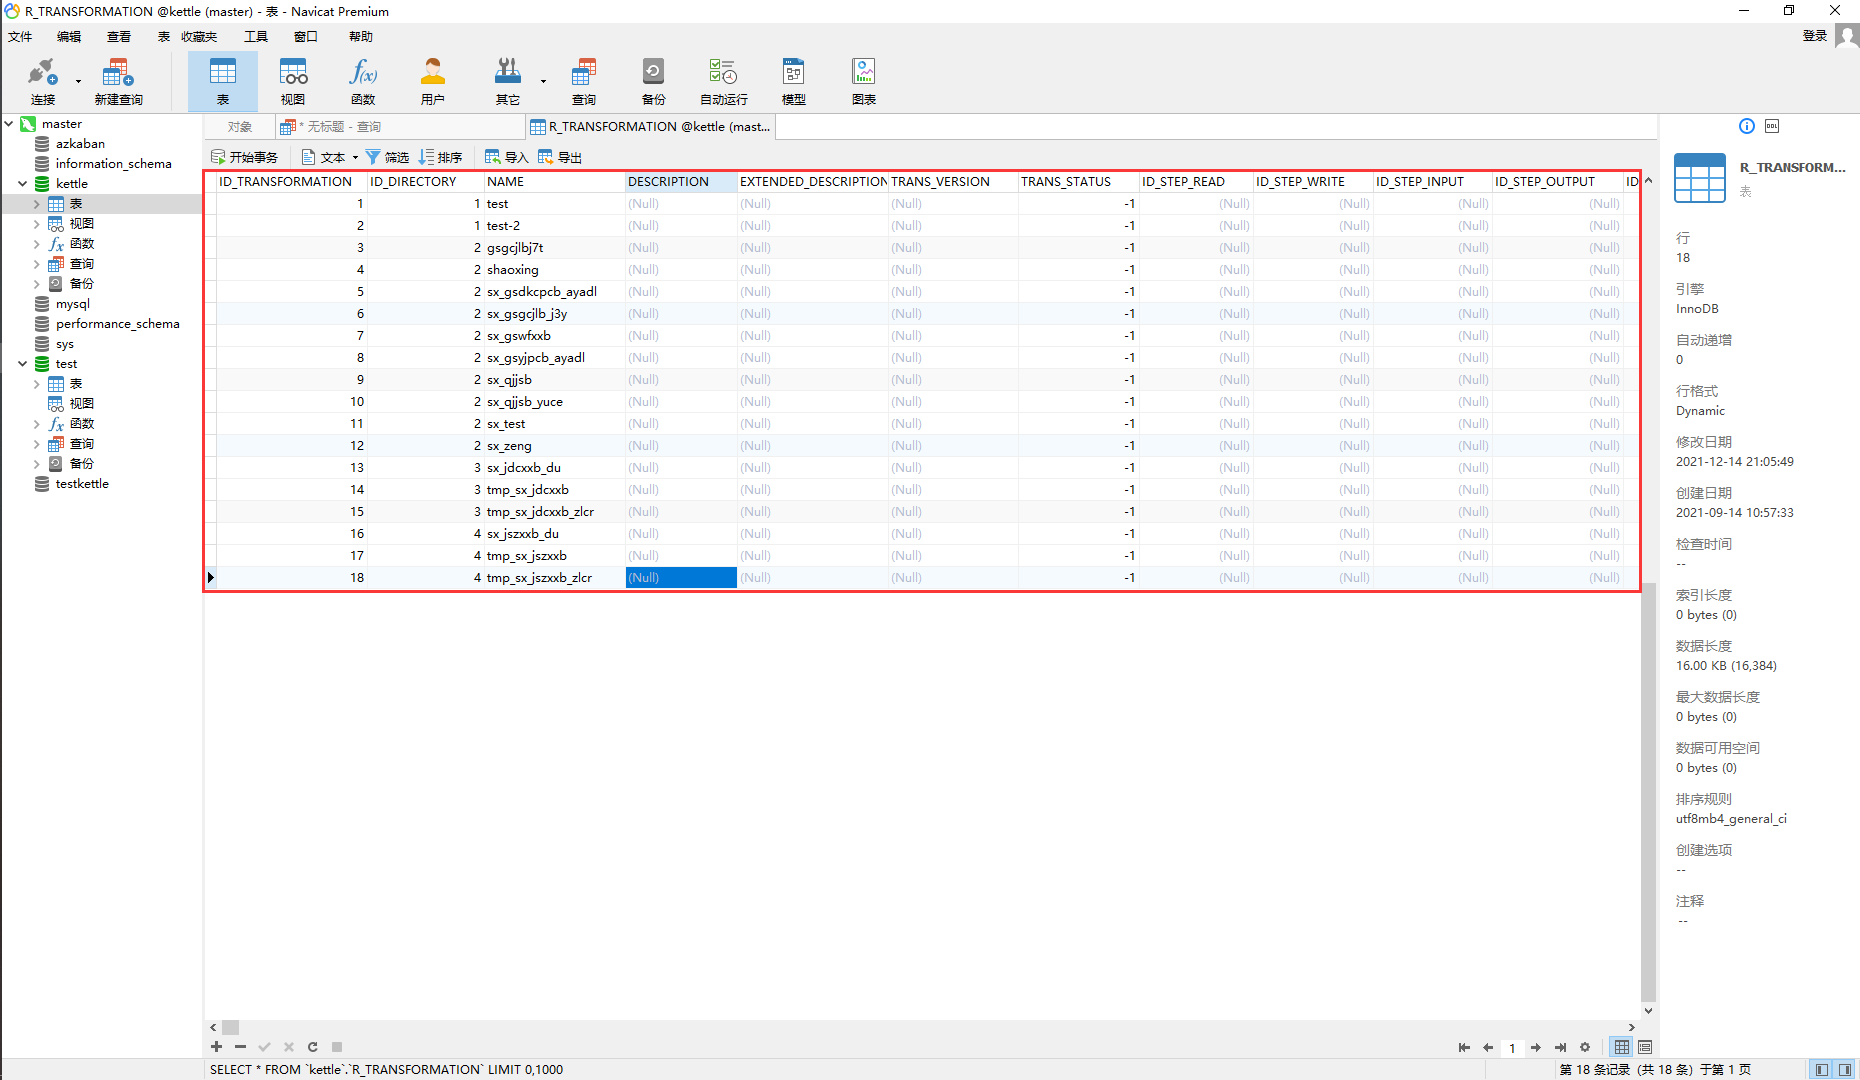Viewport: 1860px width, 1080px height.
Task: Collapse the test database node
Action: (22, 363)
